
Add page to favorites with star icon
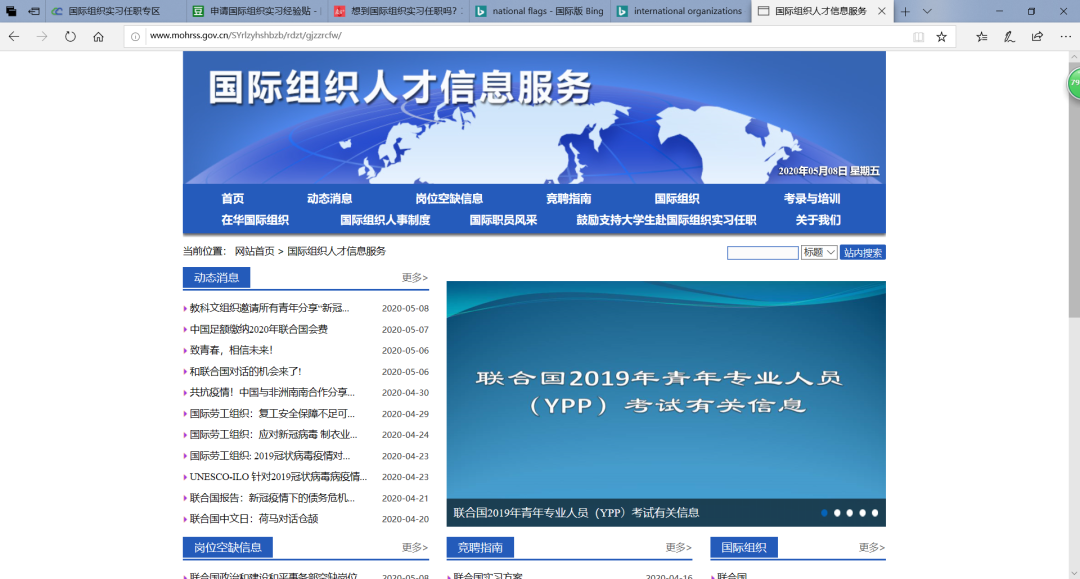pos(941,36)
